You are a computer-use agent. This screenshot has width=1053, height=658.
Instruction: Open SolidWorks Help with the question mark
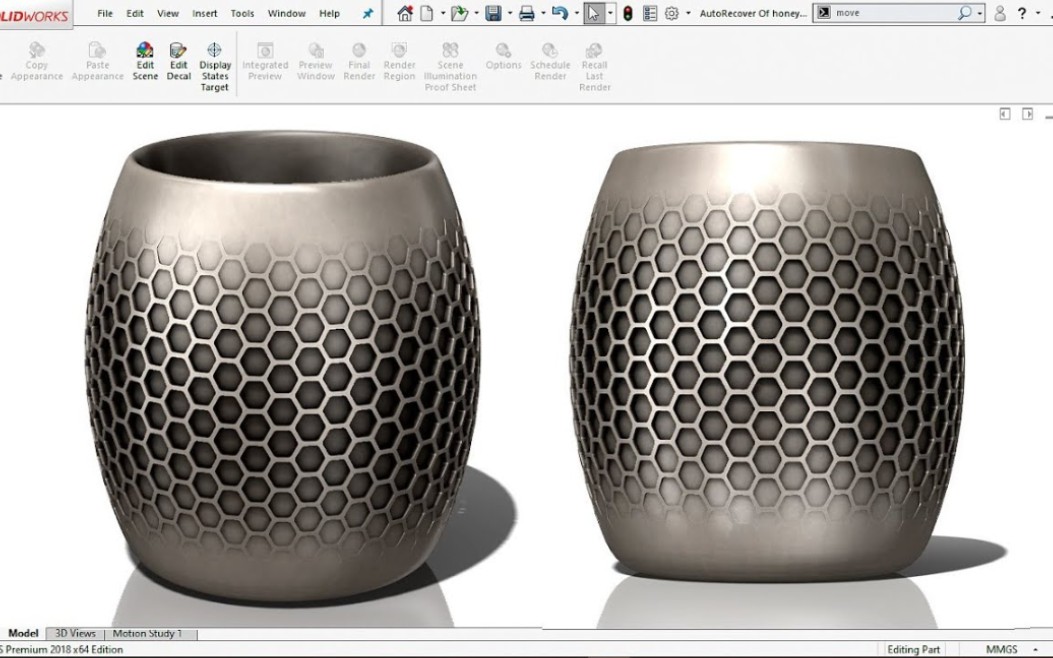click(x=1022, y=13)
